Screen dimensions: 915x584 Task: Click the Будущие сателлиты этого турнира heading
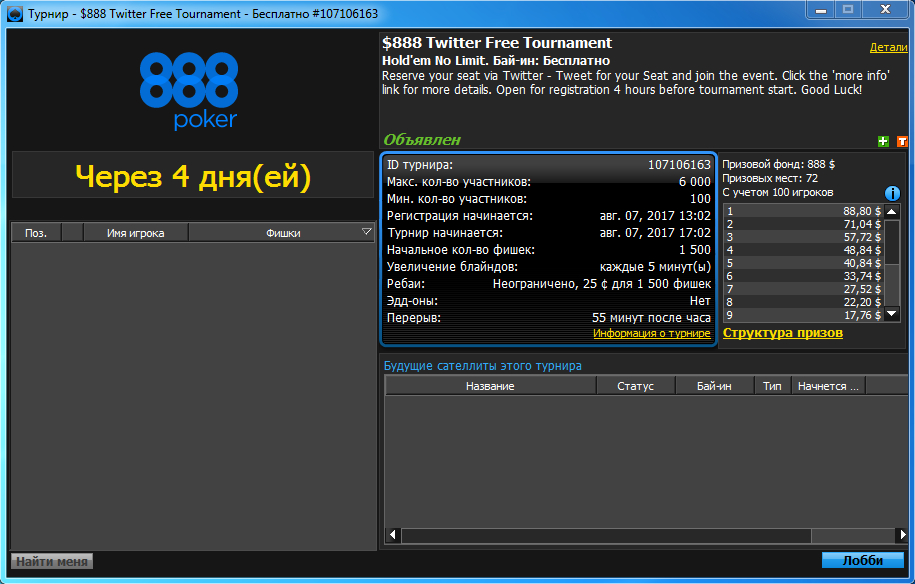pos(483,366)
